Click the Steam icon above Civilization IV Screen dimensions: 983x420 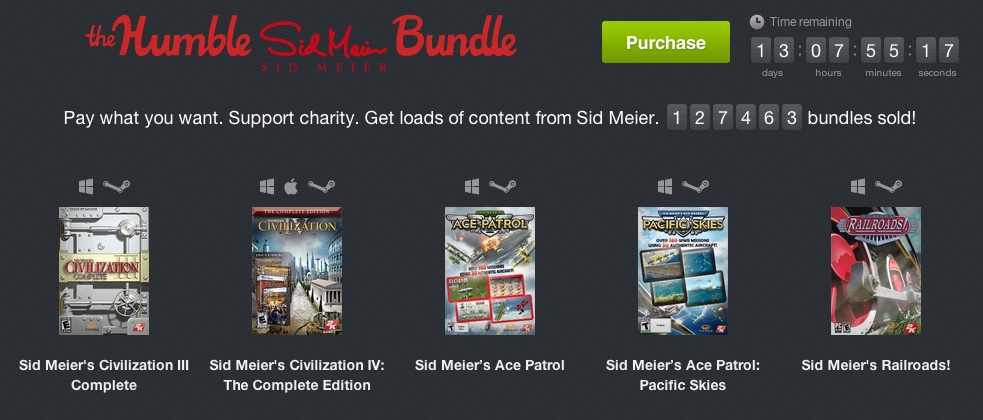click(321, 186)
